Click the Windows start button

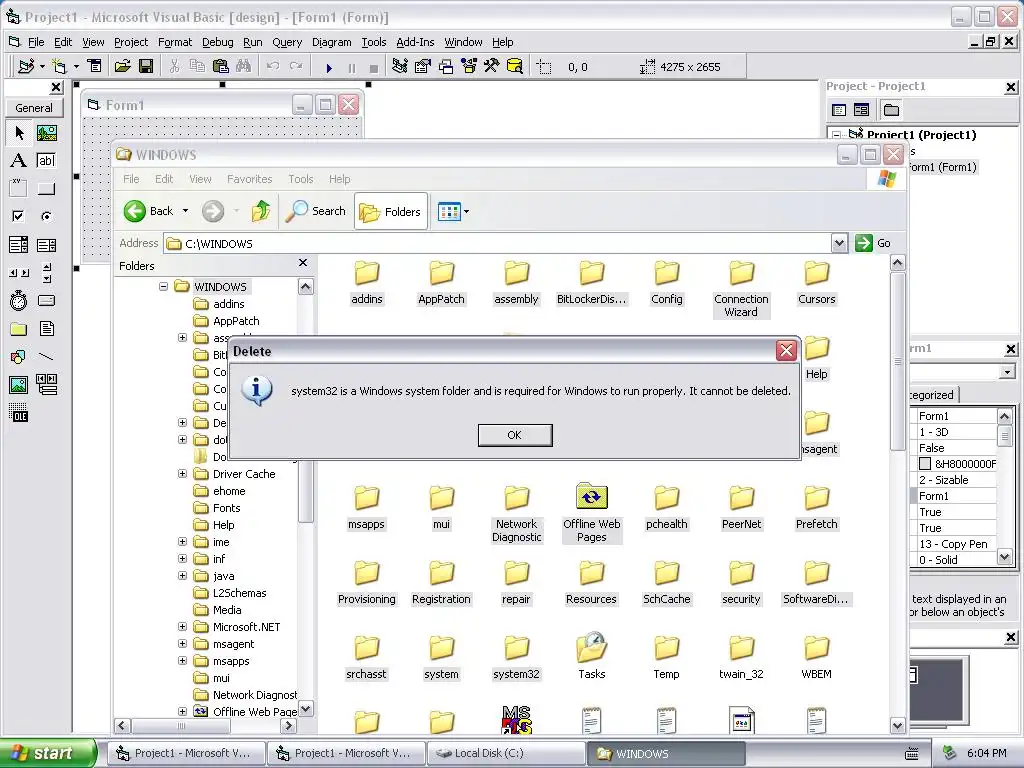[x=47, y=753]
